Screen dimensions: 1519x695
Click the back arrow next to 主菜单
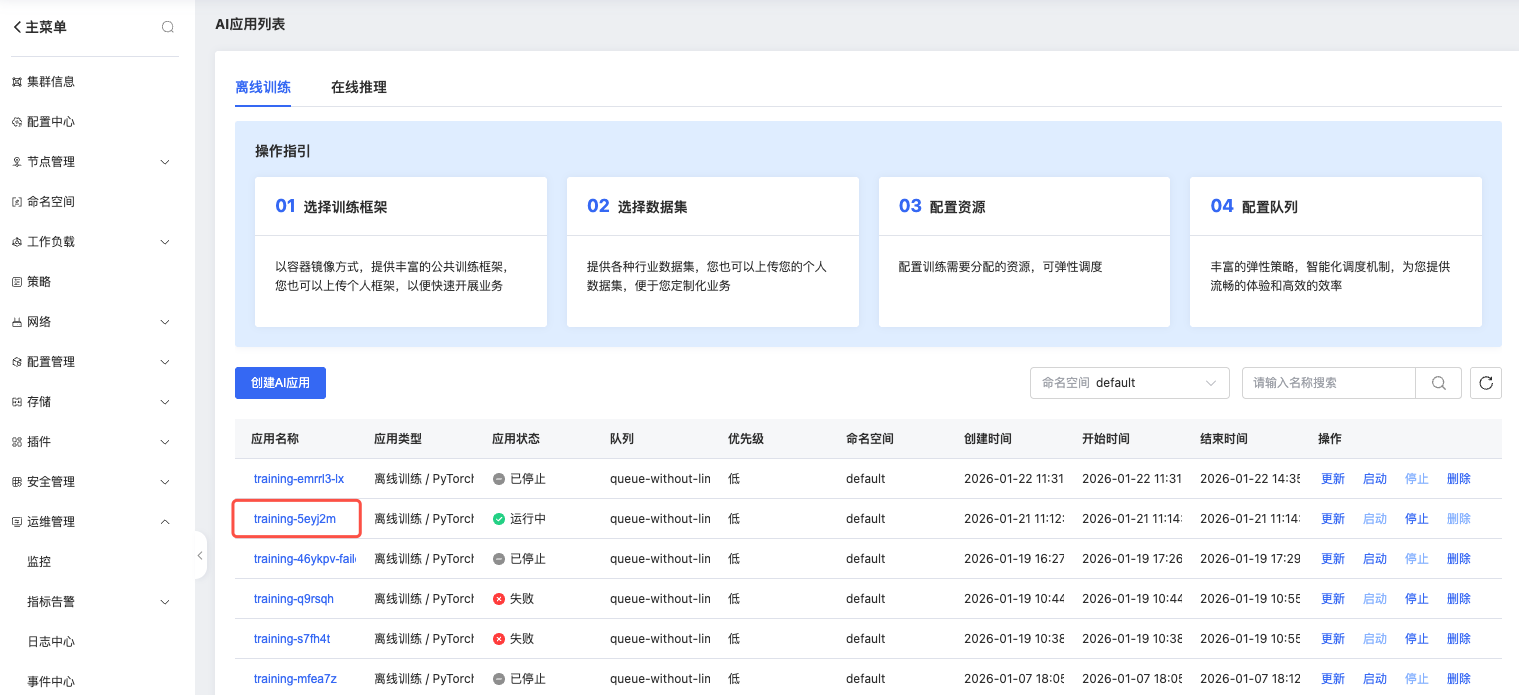tap(17, 27)
